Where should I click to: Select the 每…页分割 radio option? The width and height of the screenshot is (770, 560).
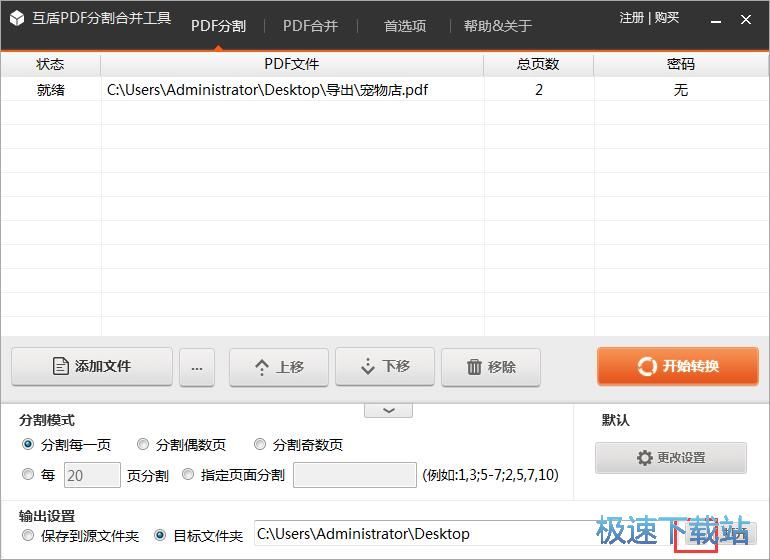[x=28, y=474]
